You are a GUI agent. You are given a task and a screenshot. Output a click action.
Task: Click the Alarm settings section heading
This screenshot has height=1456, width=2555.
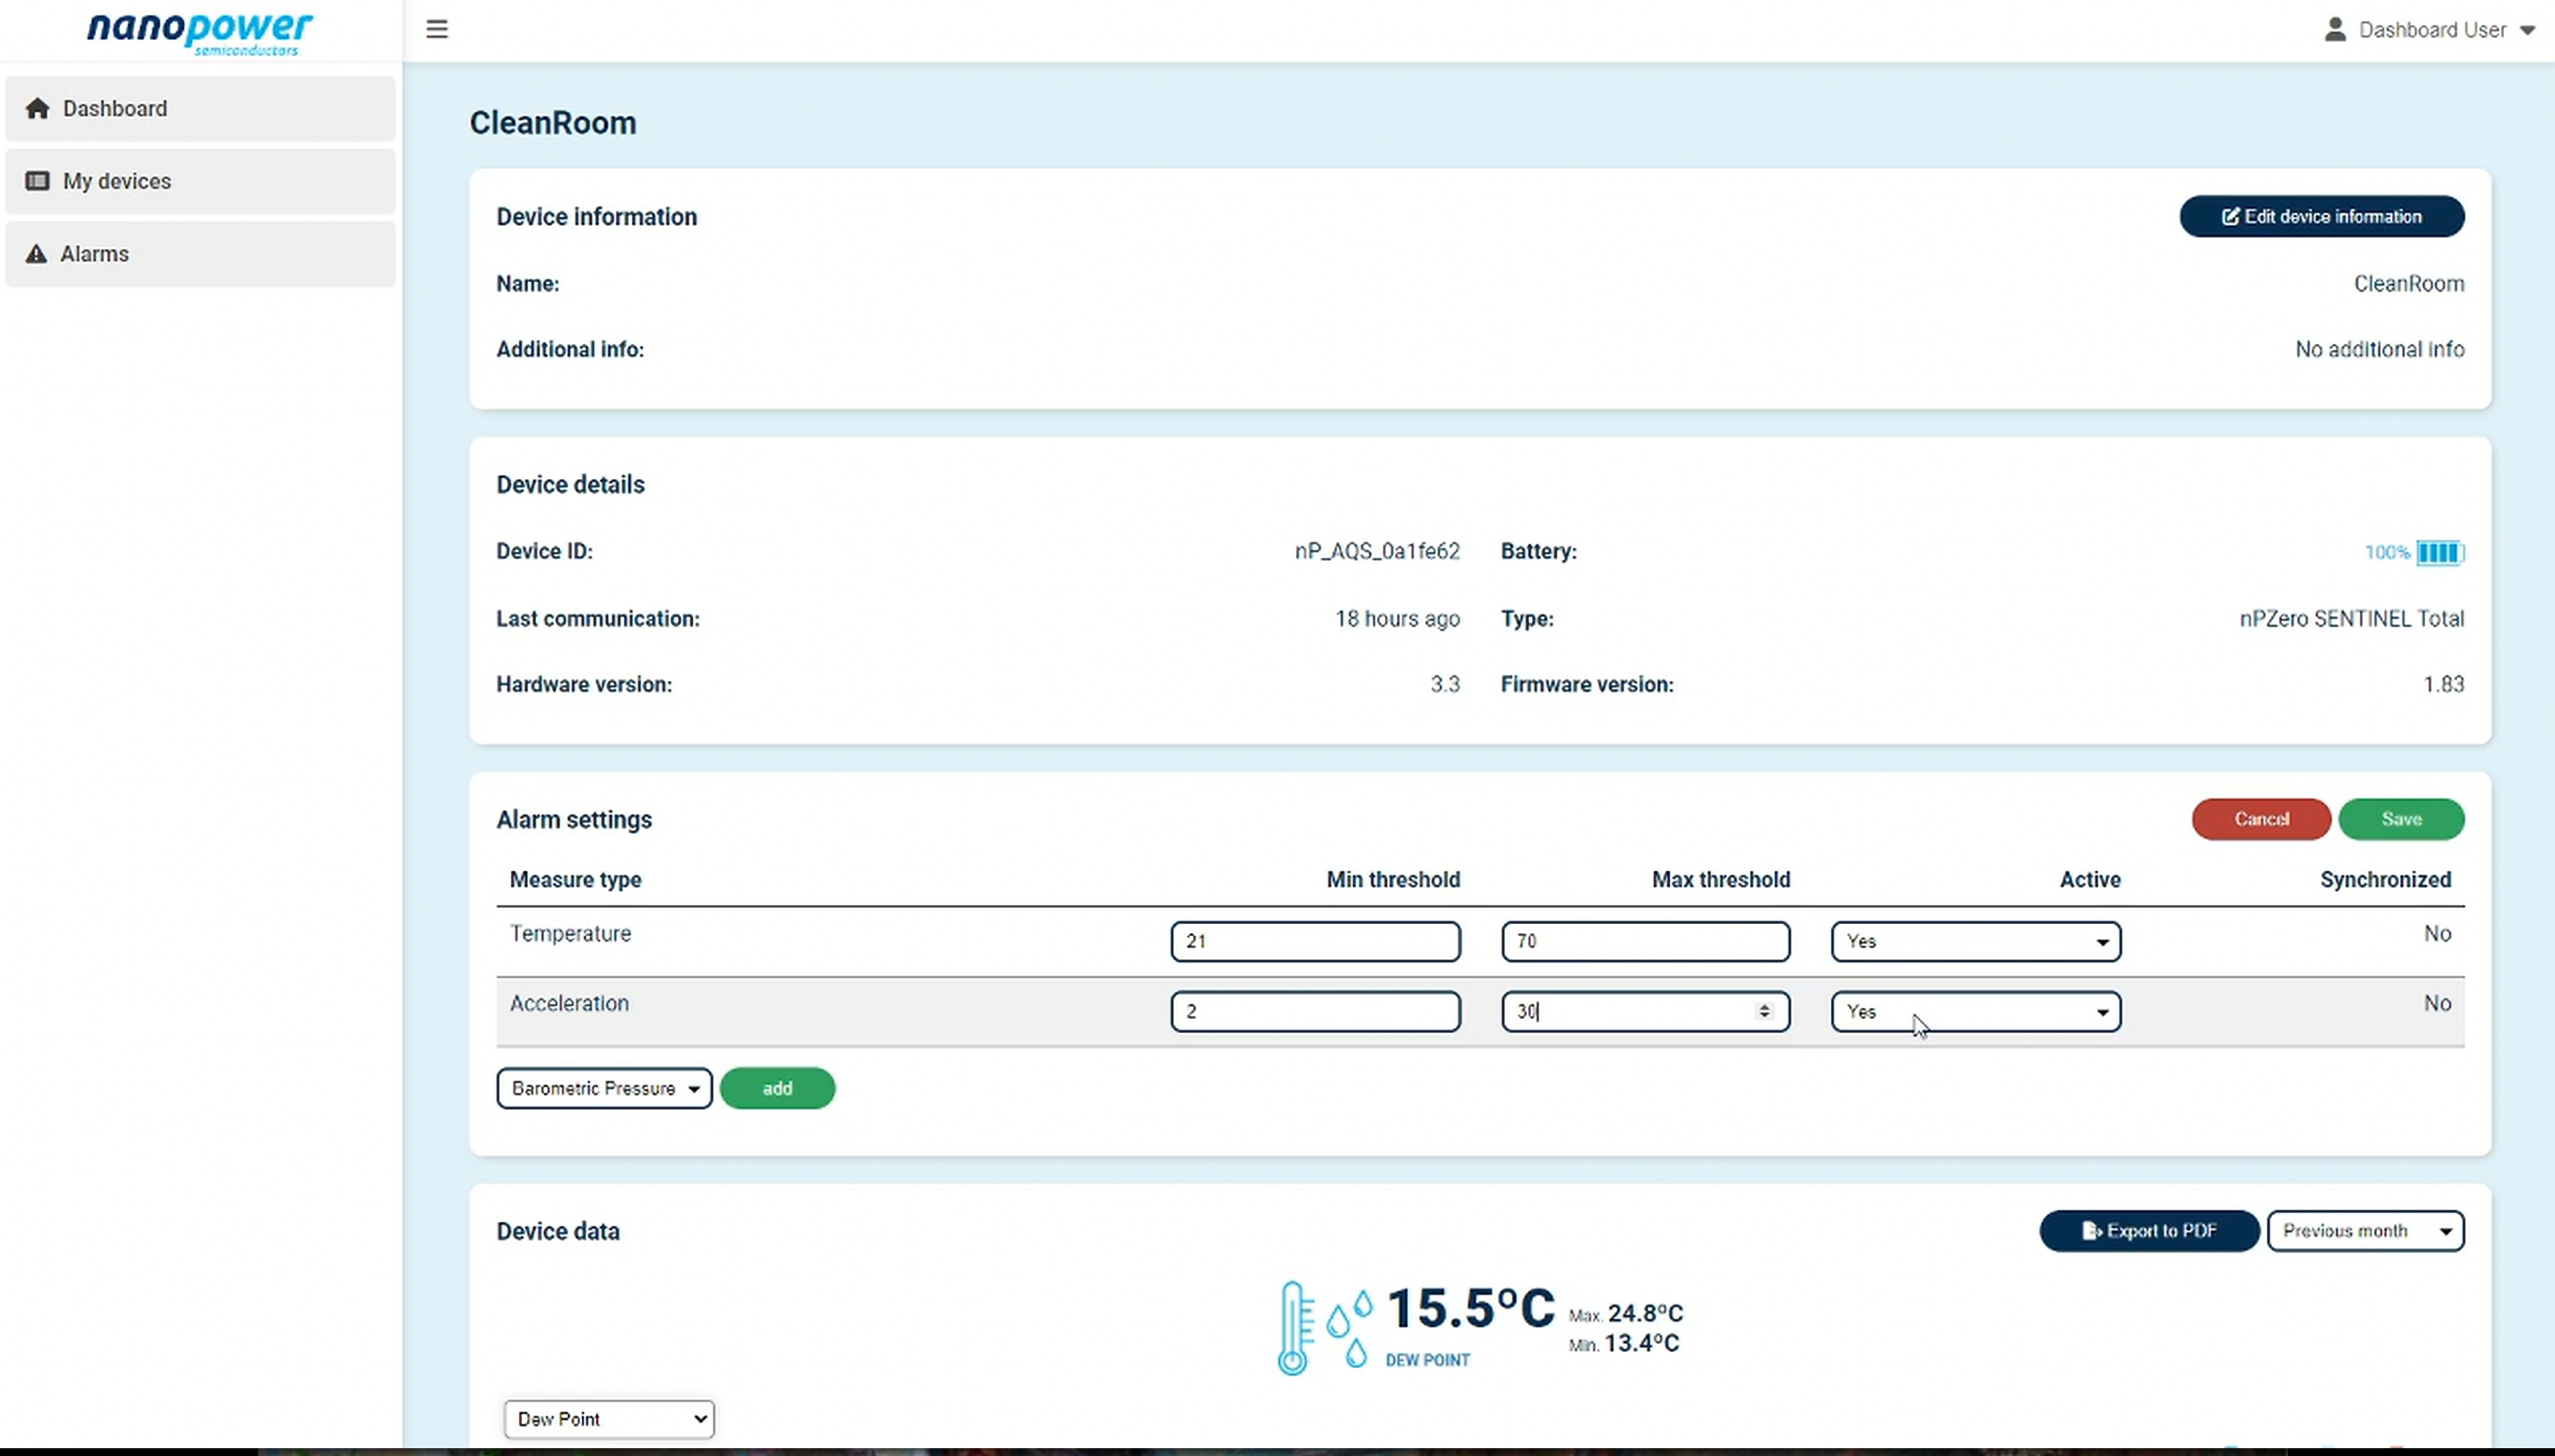[x=574, y=819]
